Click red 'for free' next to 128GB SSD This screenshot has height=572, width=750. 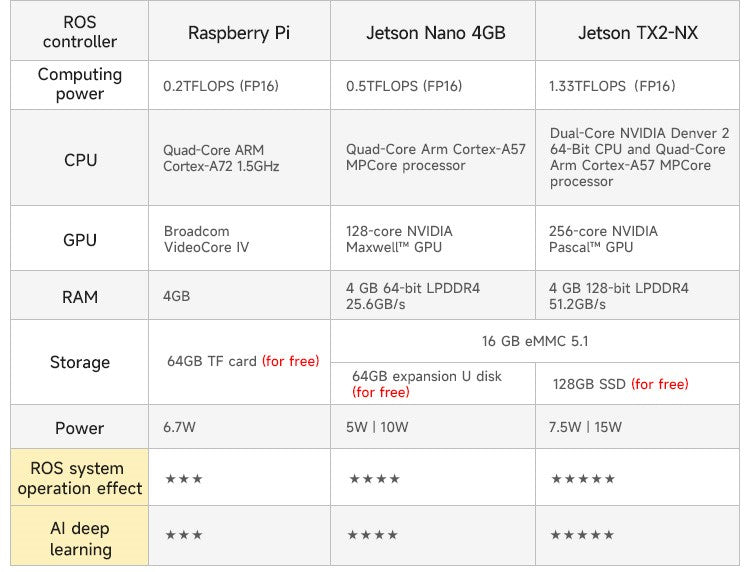pyautogui.click(x=660, y=384)
